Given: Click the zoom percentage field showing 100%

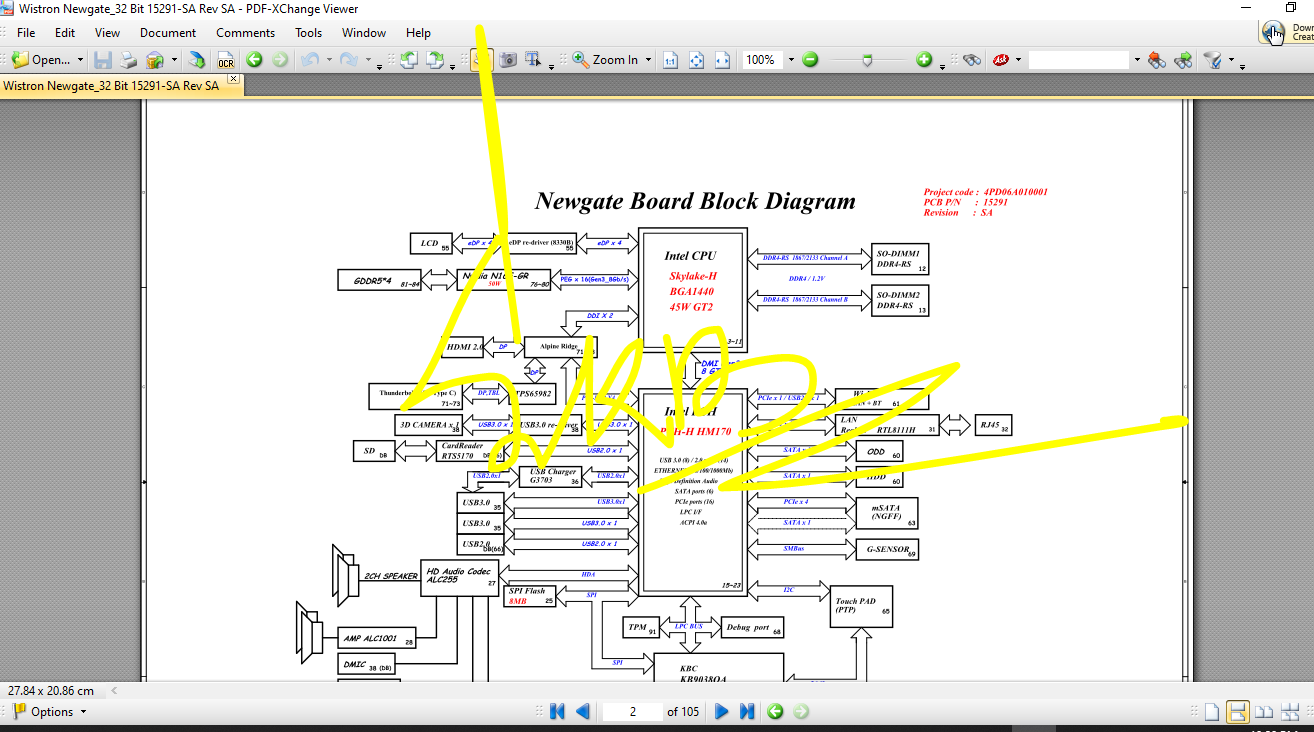Looking at the screenshot, I should point(762,60).
